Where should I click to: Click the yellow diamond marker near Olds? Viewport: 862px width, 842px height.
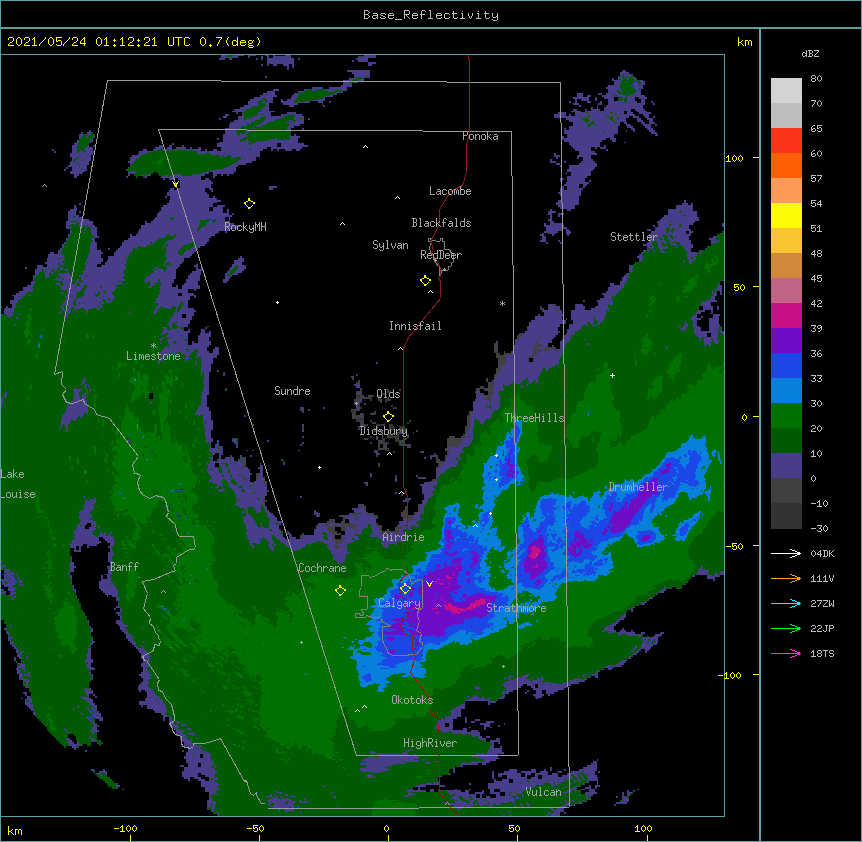(x=388, y=417)
